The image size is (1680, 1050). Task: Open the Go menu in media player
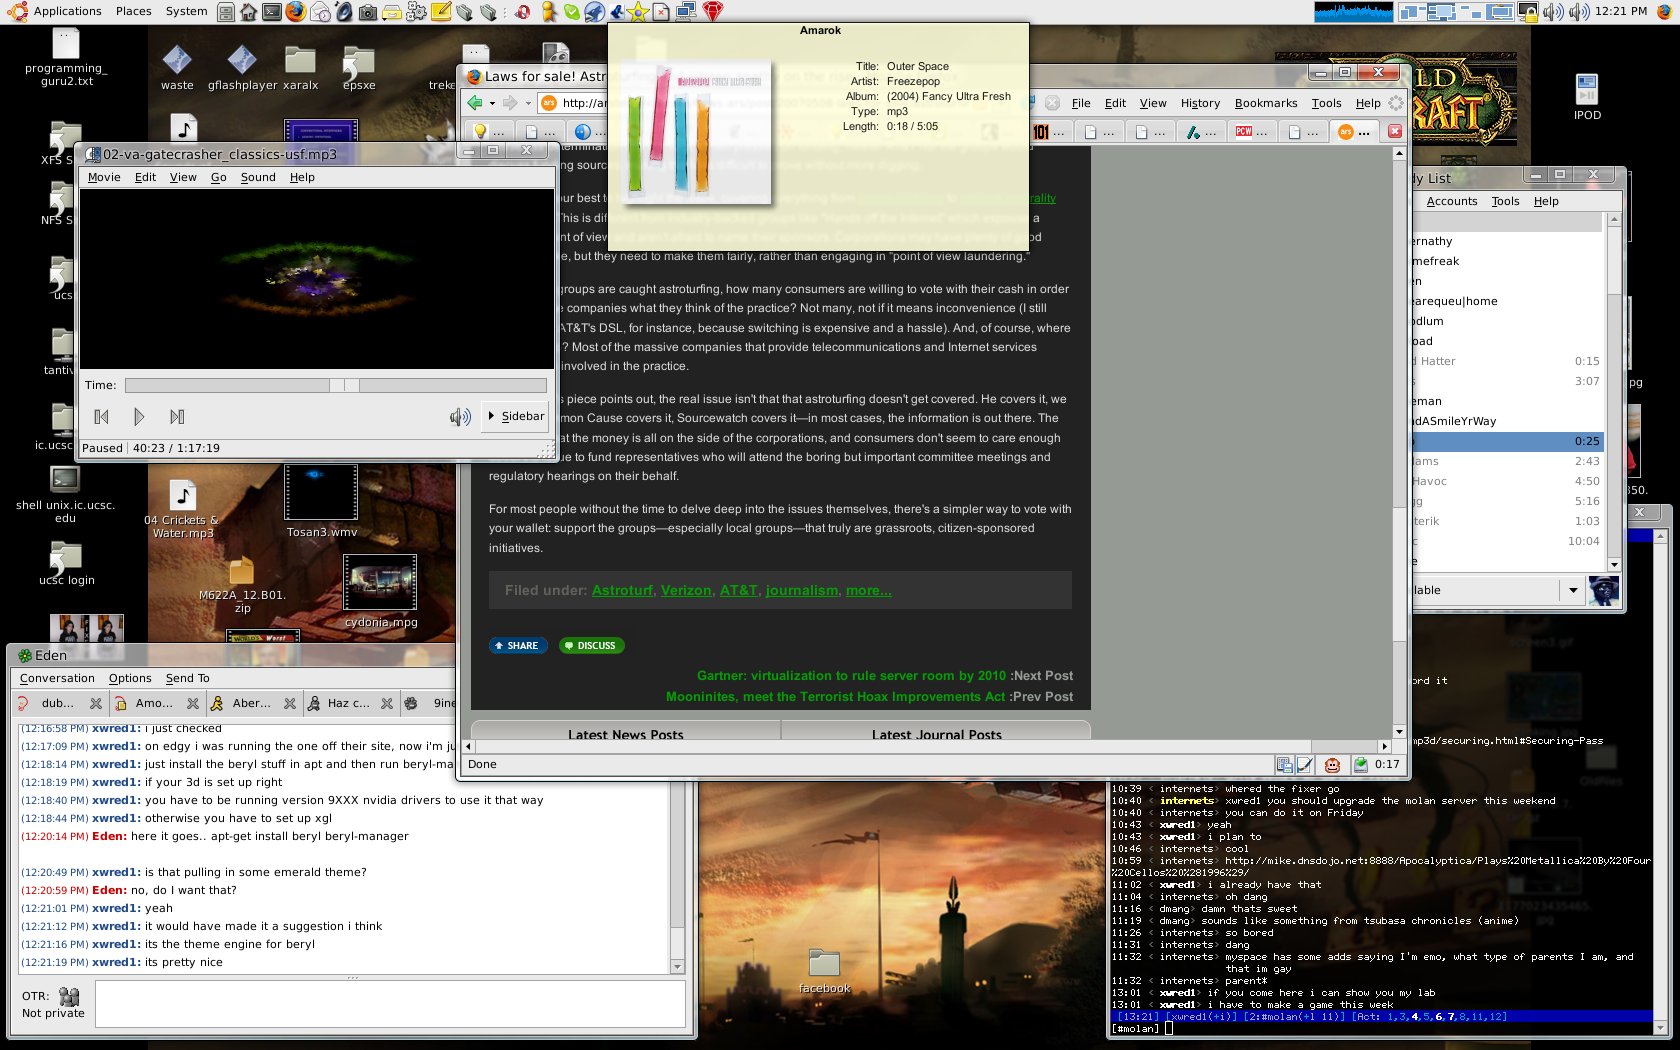219,177
